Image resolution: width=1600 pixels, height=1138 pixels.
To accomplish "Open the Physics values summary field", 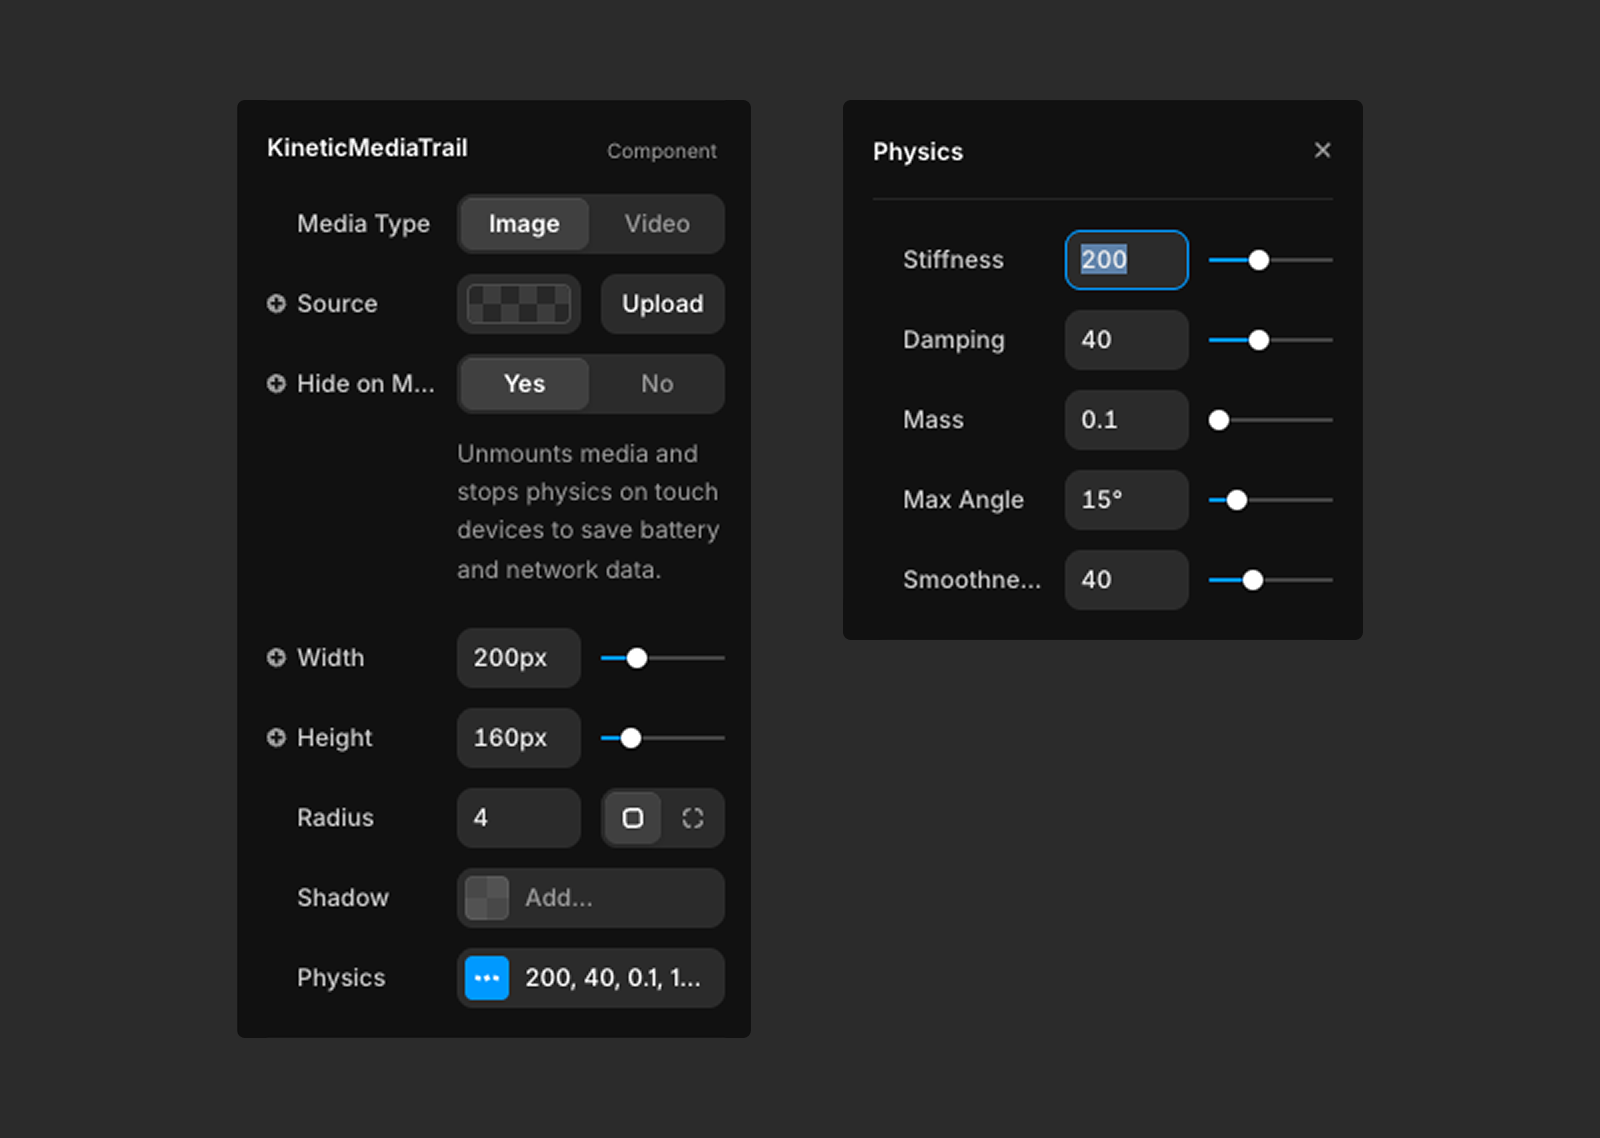I will click(x=612, y=978).
